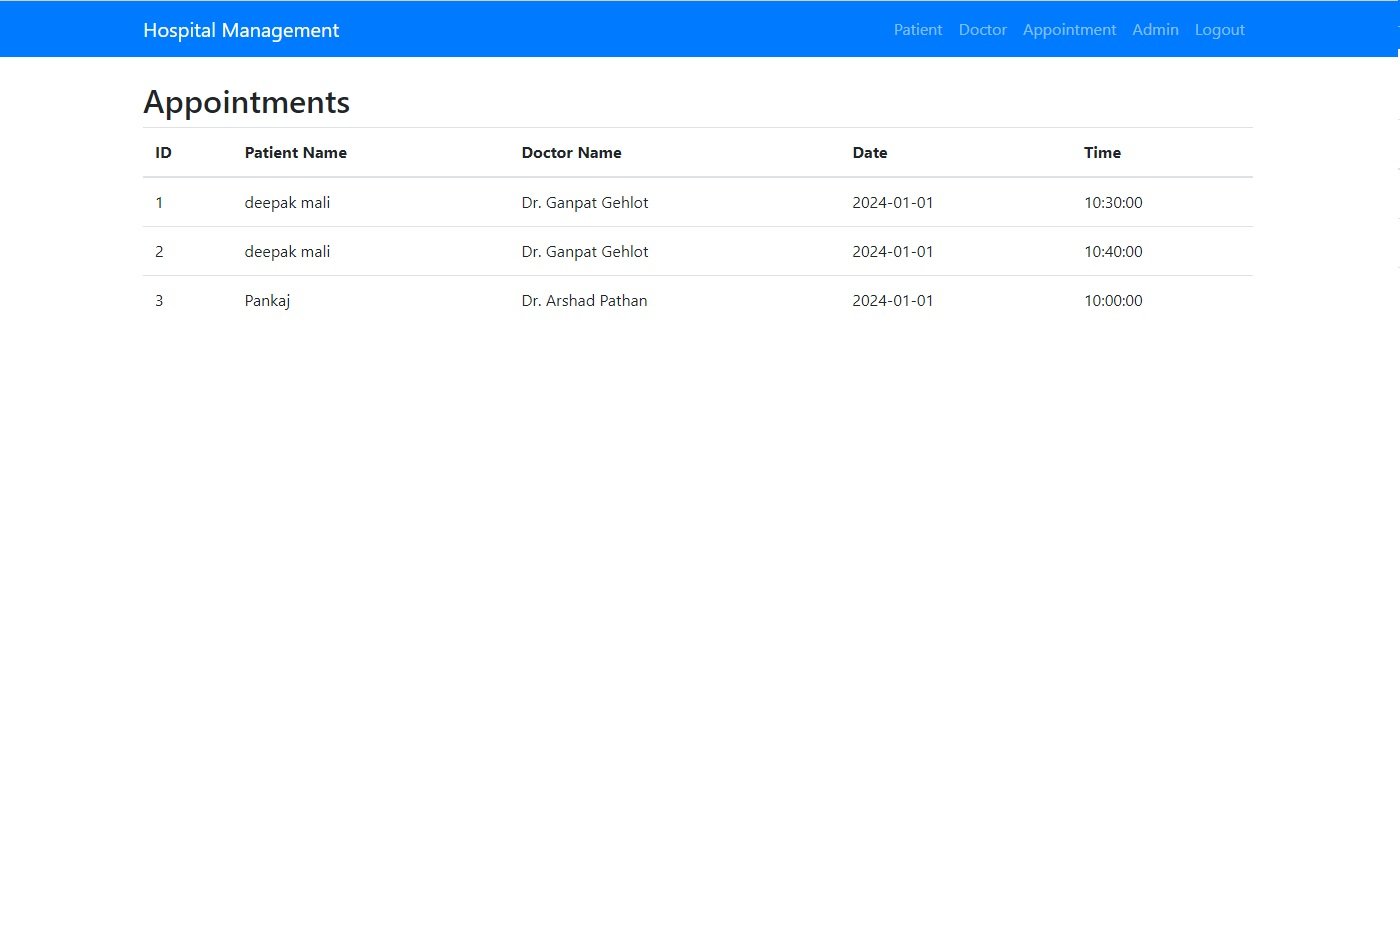Click the Date column header
Viewport: 1400px width, 934px height.
click(x=869, y=153)
